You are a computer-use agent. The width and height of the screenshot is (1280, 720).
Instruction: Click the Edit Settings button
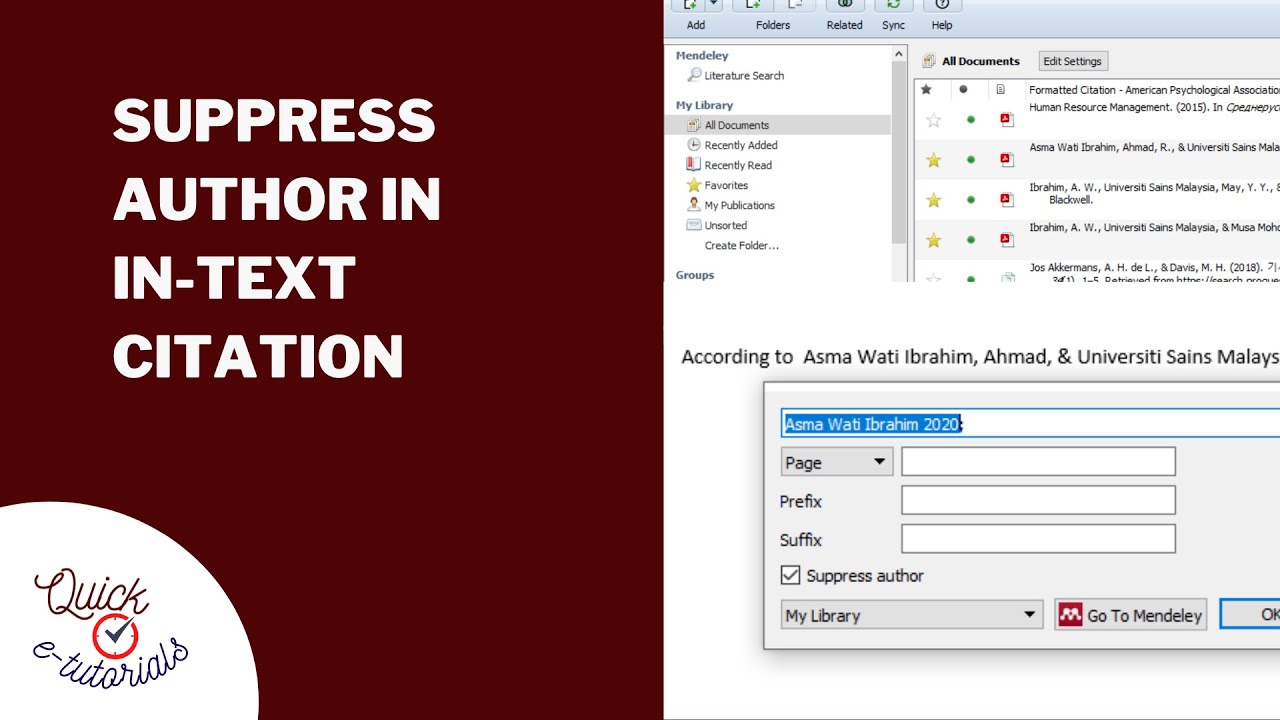[1073, 61]
